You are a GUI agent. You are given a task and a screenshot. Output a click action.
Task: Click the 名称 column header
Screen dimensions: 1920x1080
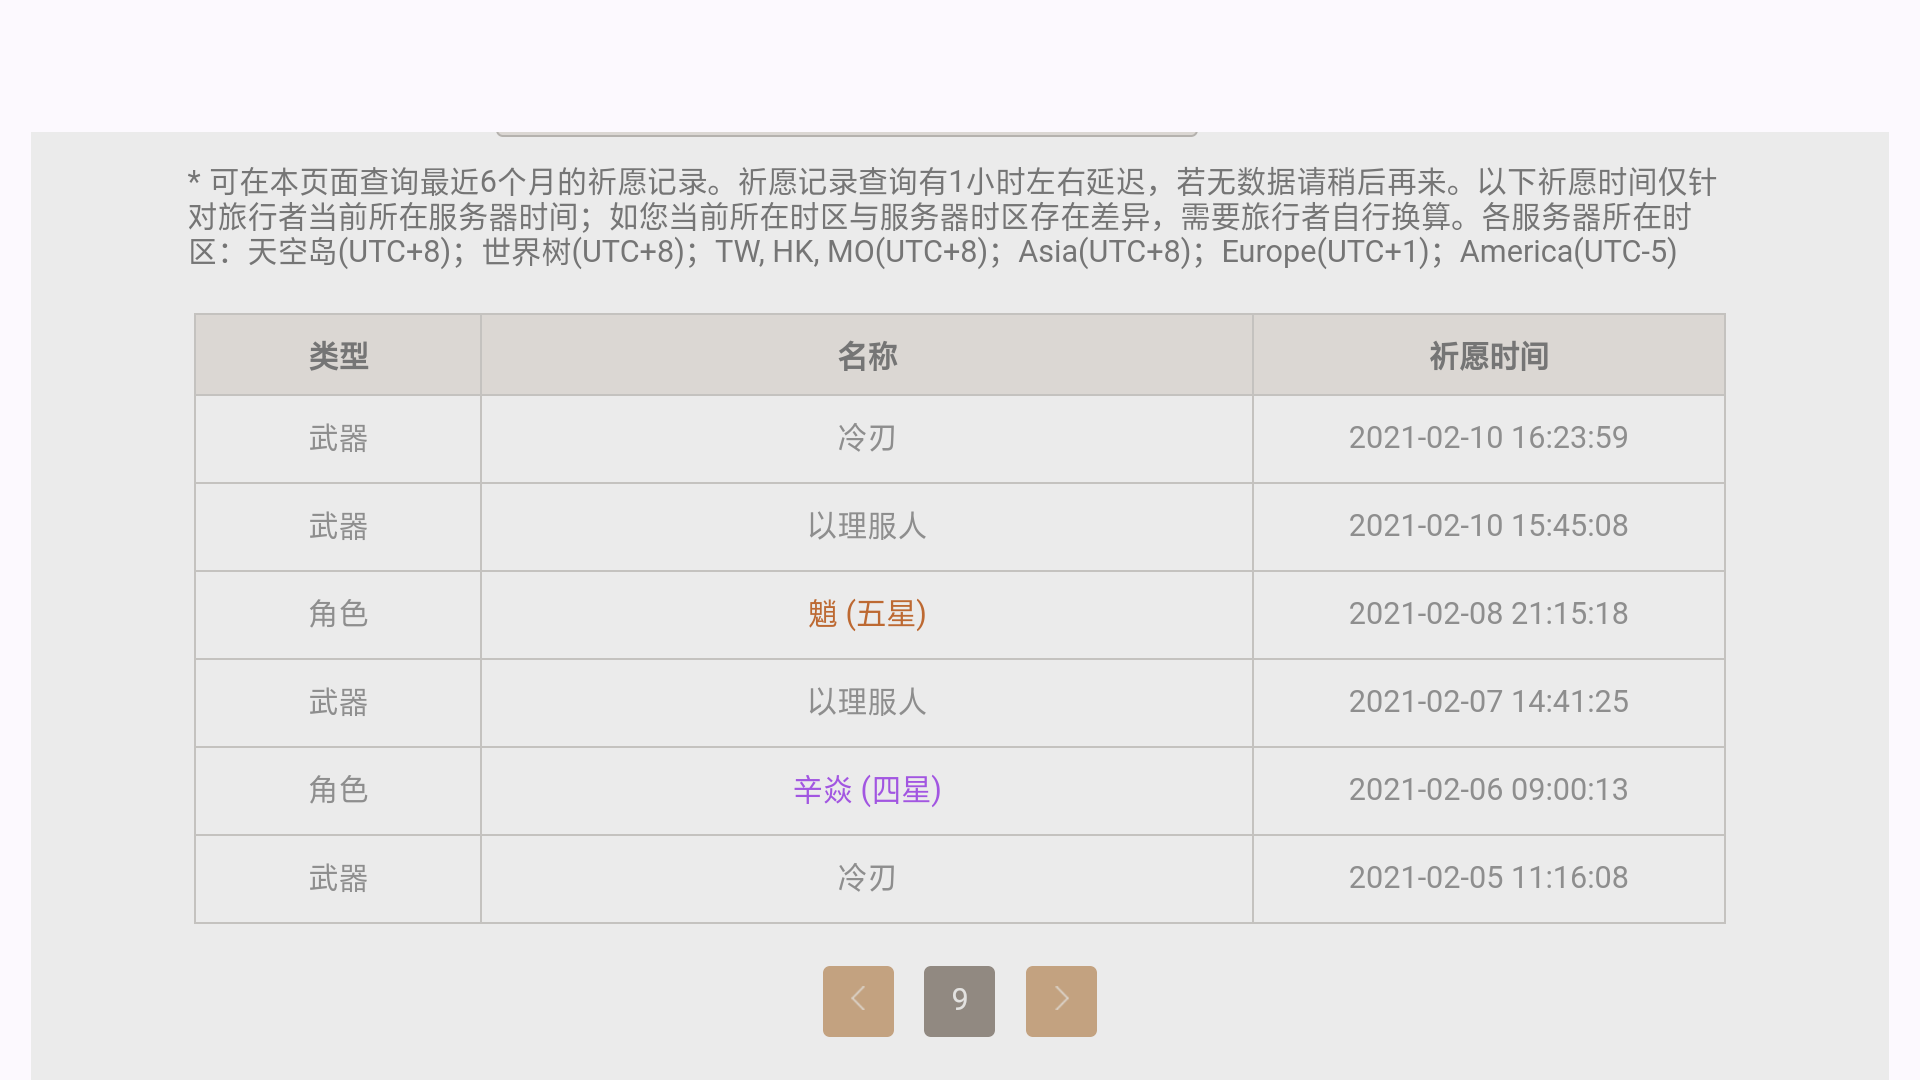coord(867,356)
